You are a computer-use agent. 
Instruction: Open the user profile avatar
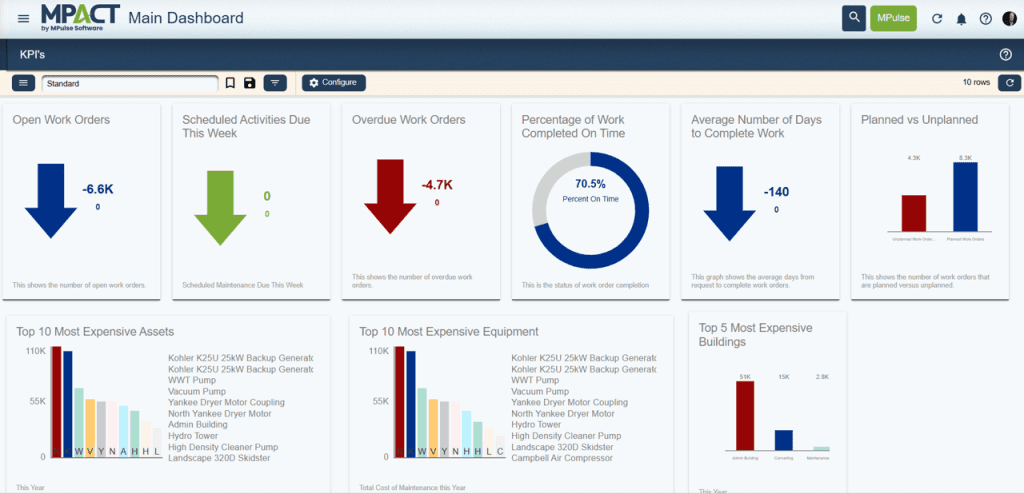1008,18
